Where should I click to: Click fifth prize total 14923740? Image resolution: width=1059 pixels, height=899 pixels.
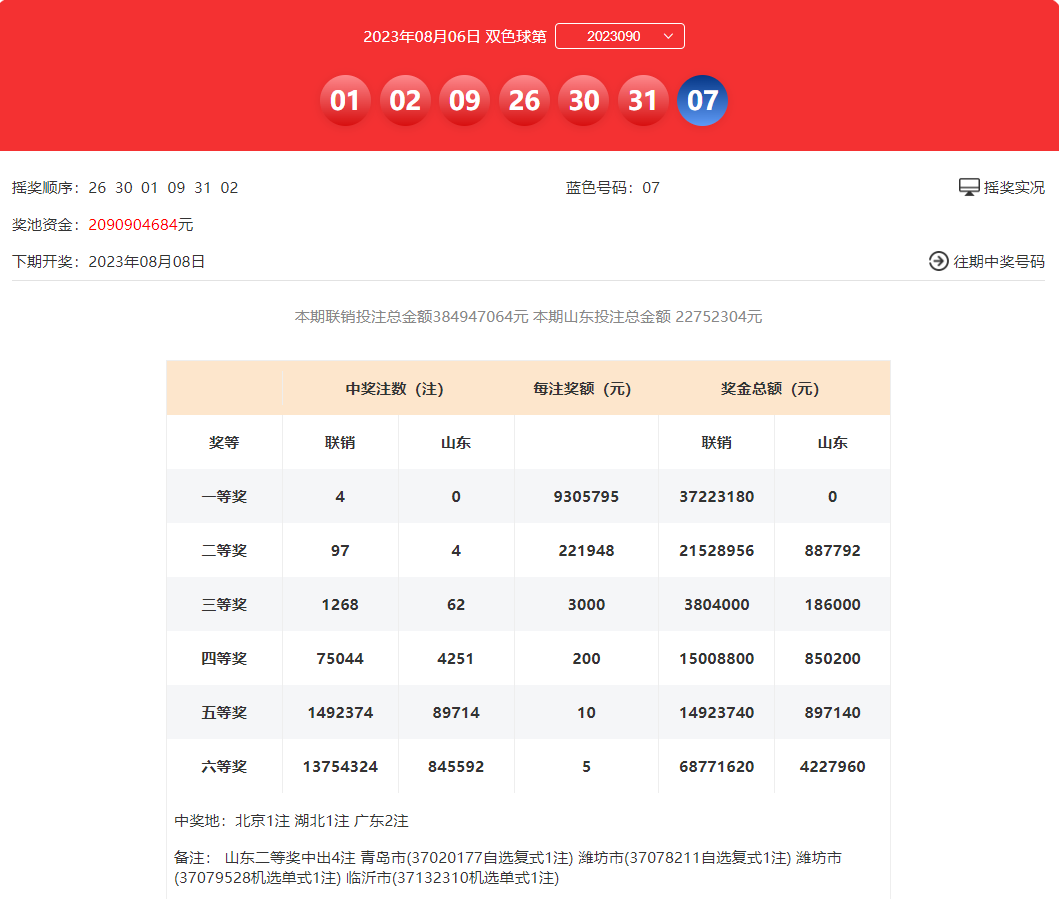tap(717, 713)
